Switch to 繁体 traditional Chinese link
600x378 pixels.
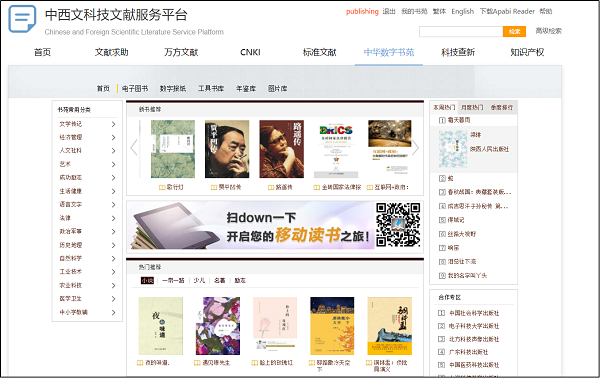point(439,11)
